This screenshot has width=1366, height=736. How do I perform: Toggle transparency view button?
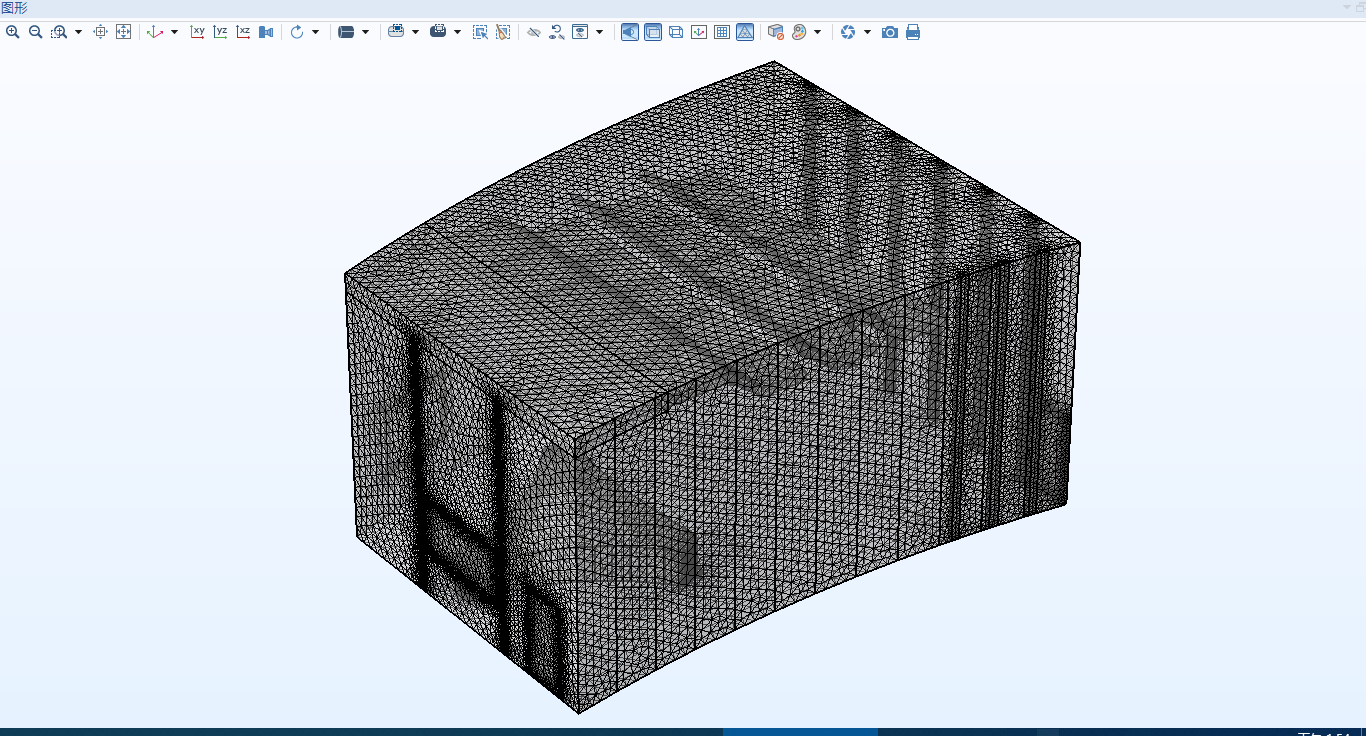[x=653, y=32]
